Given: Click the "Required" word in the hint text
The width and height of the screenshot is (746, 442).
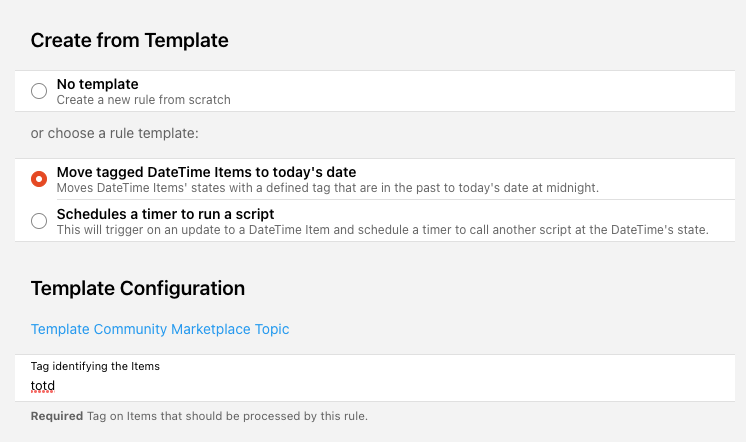Looking at the screenshot, I should click(56, 416).
